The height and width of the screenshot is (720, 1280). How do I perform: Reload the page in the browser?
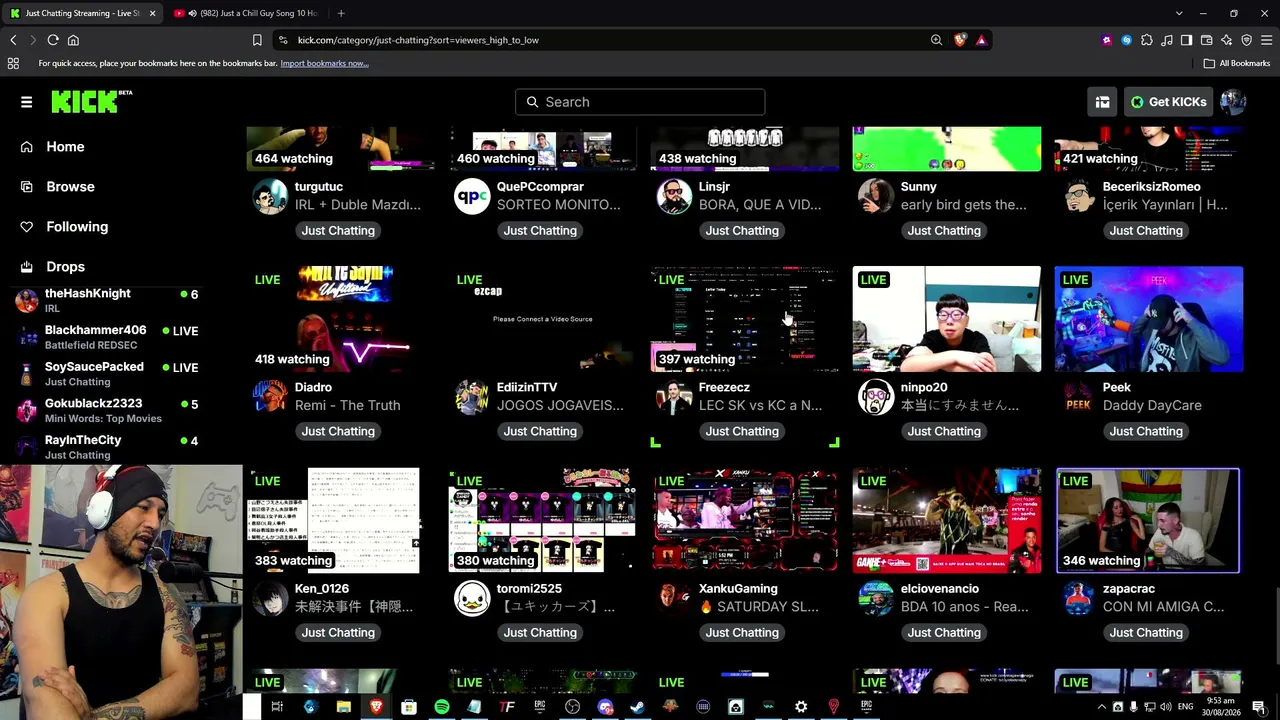(x=53, y=40)
